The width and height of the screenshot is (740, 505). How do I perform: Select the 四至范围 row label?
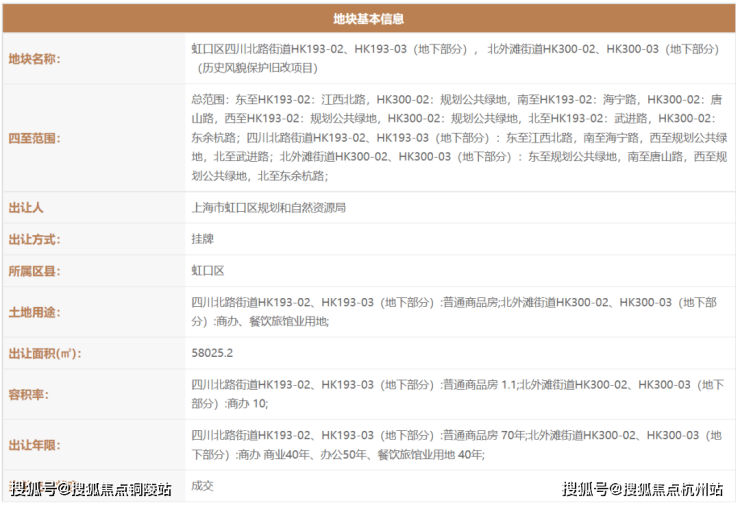coord(36,138)
